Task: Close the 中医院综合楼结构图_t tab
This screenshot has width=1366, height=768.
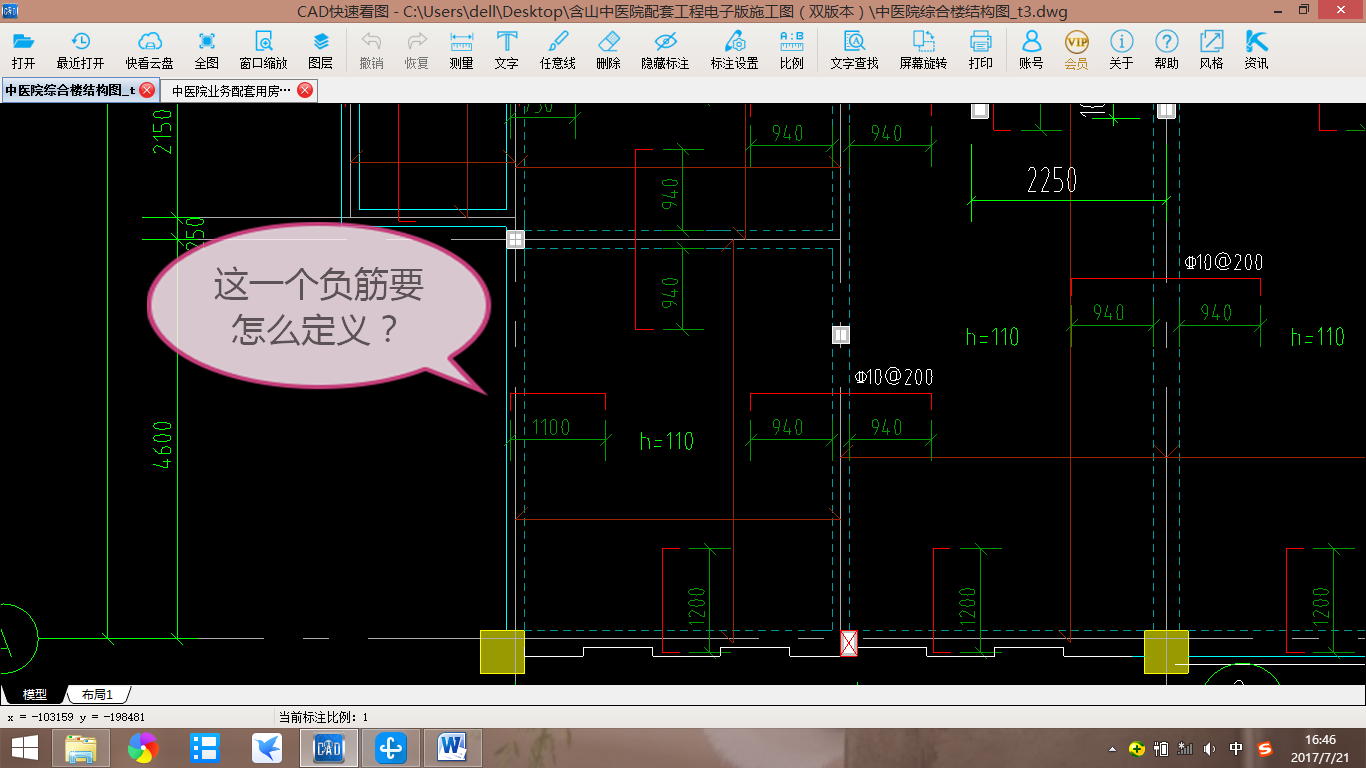Action: [147, 90]
